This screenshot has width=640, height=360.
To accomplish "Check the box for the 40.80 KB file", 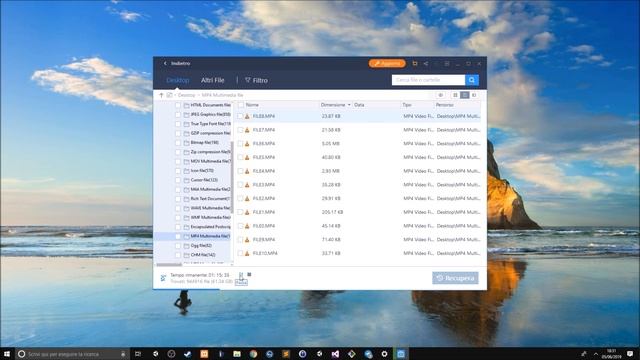I will click(x=240, y=157).
